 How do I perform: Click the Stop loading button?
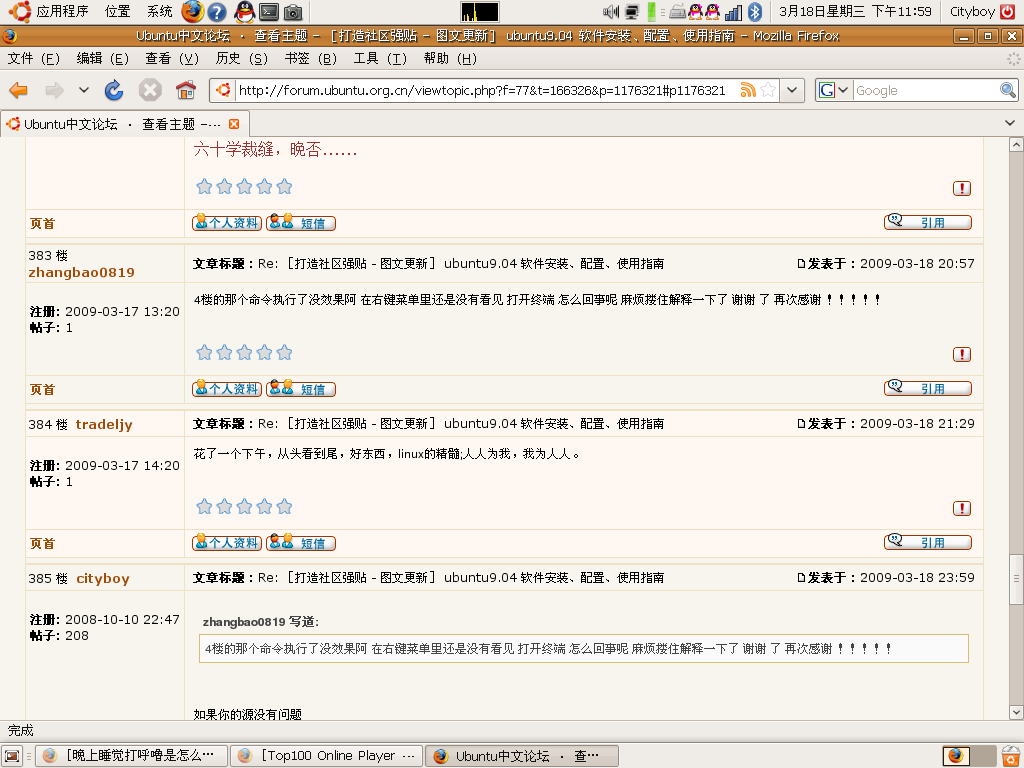tap(150, 90)
